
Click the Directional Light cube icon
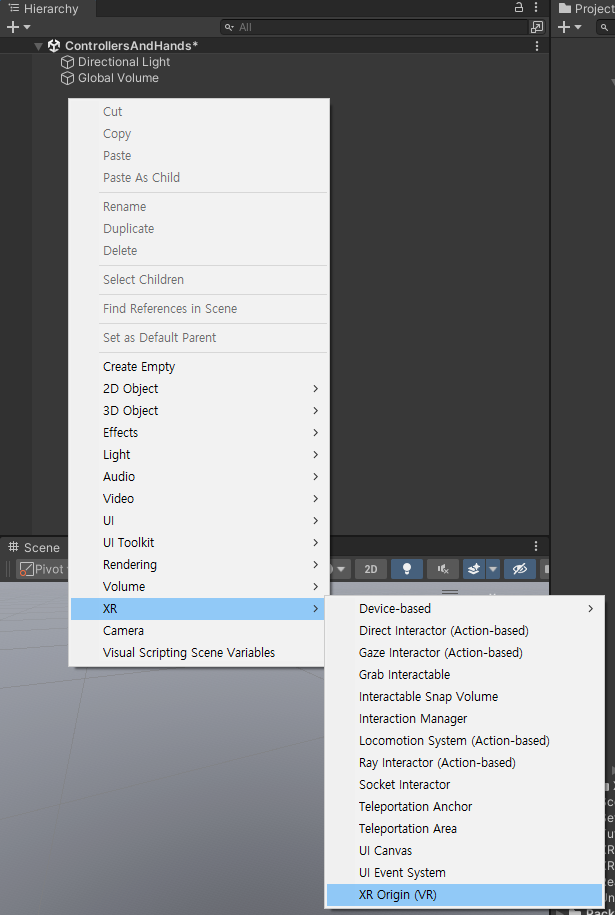click(x=68, y=62)
